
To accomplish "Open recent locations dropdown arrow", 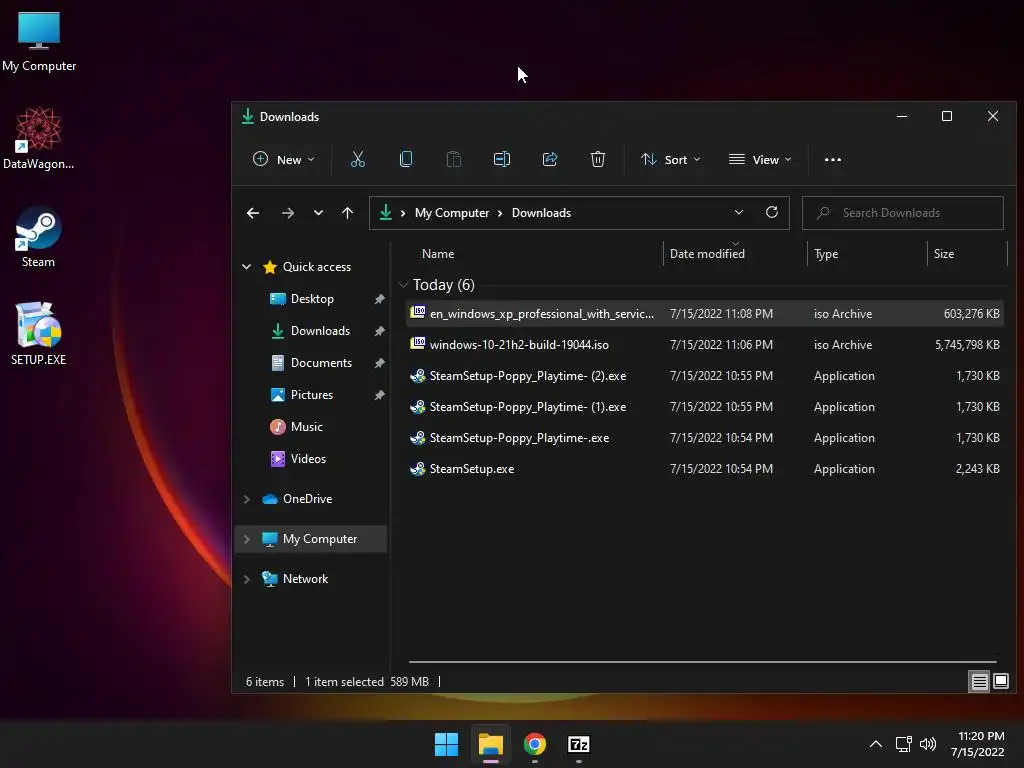I will pyautogui.click(x=318, y=213).
